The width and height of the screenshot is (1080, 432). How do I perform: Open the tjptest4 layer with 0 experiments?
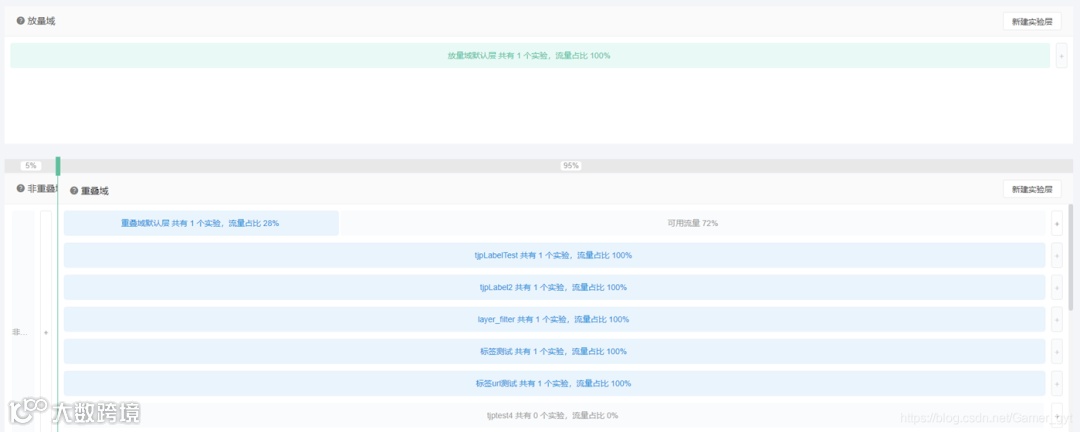(x=554, y=415)
